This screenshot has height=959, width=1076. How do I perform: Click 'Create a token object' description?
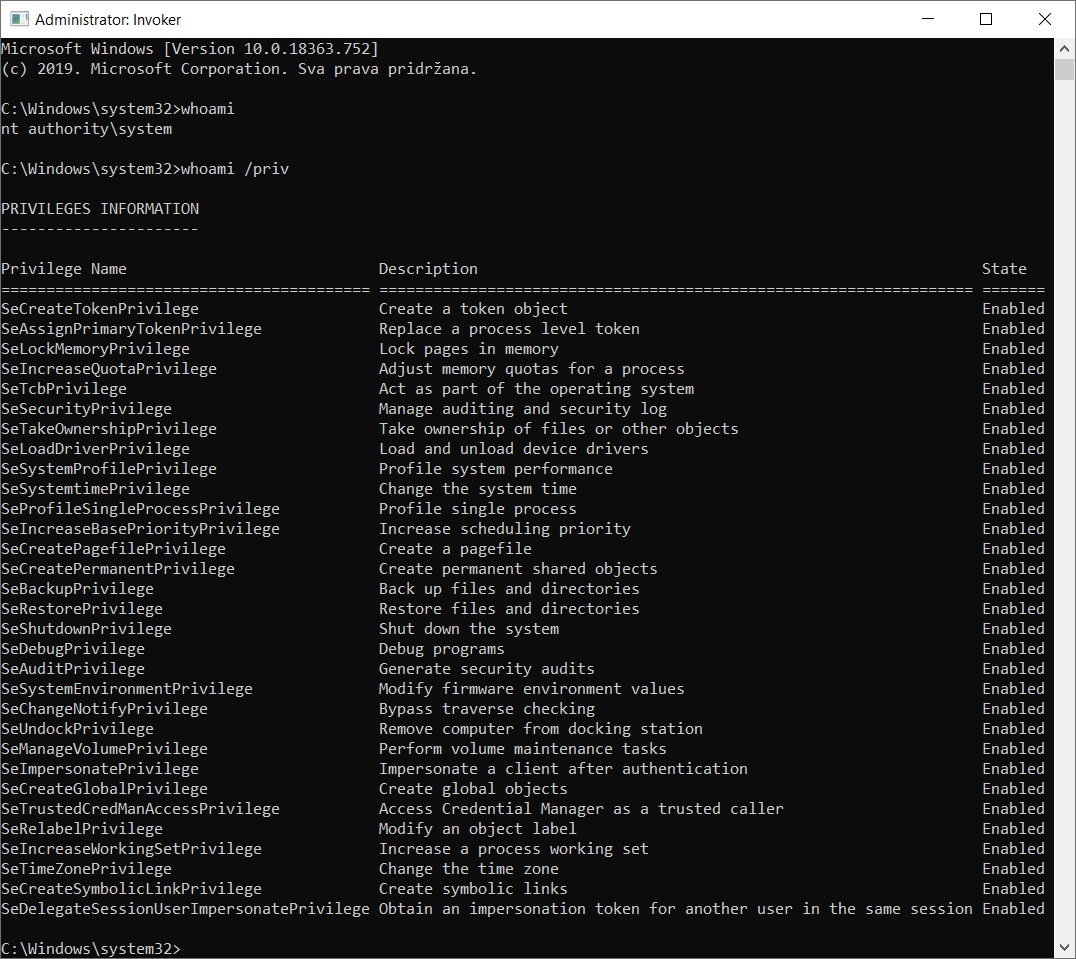coord(473,309)
